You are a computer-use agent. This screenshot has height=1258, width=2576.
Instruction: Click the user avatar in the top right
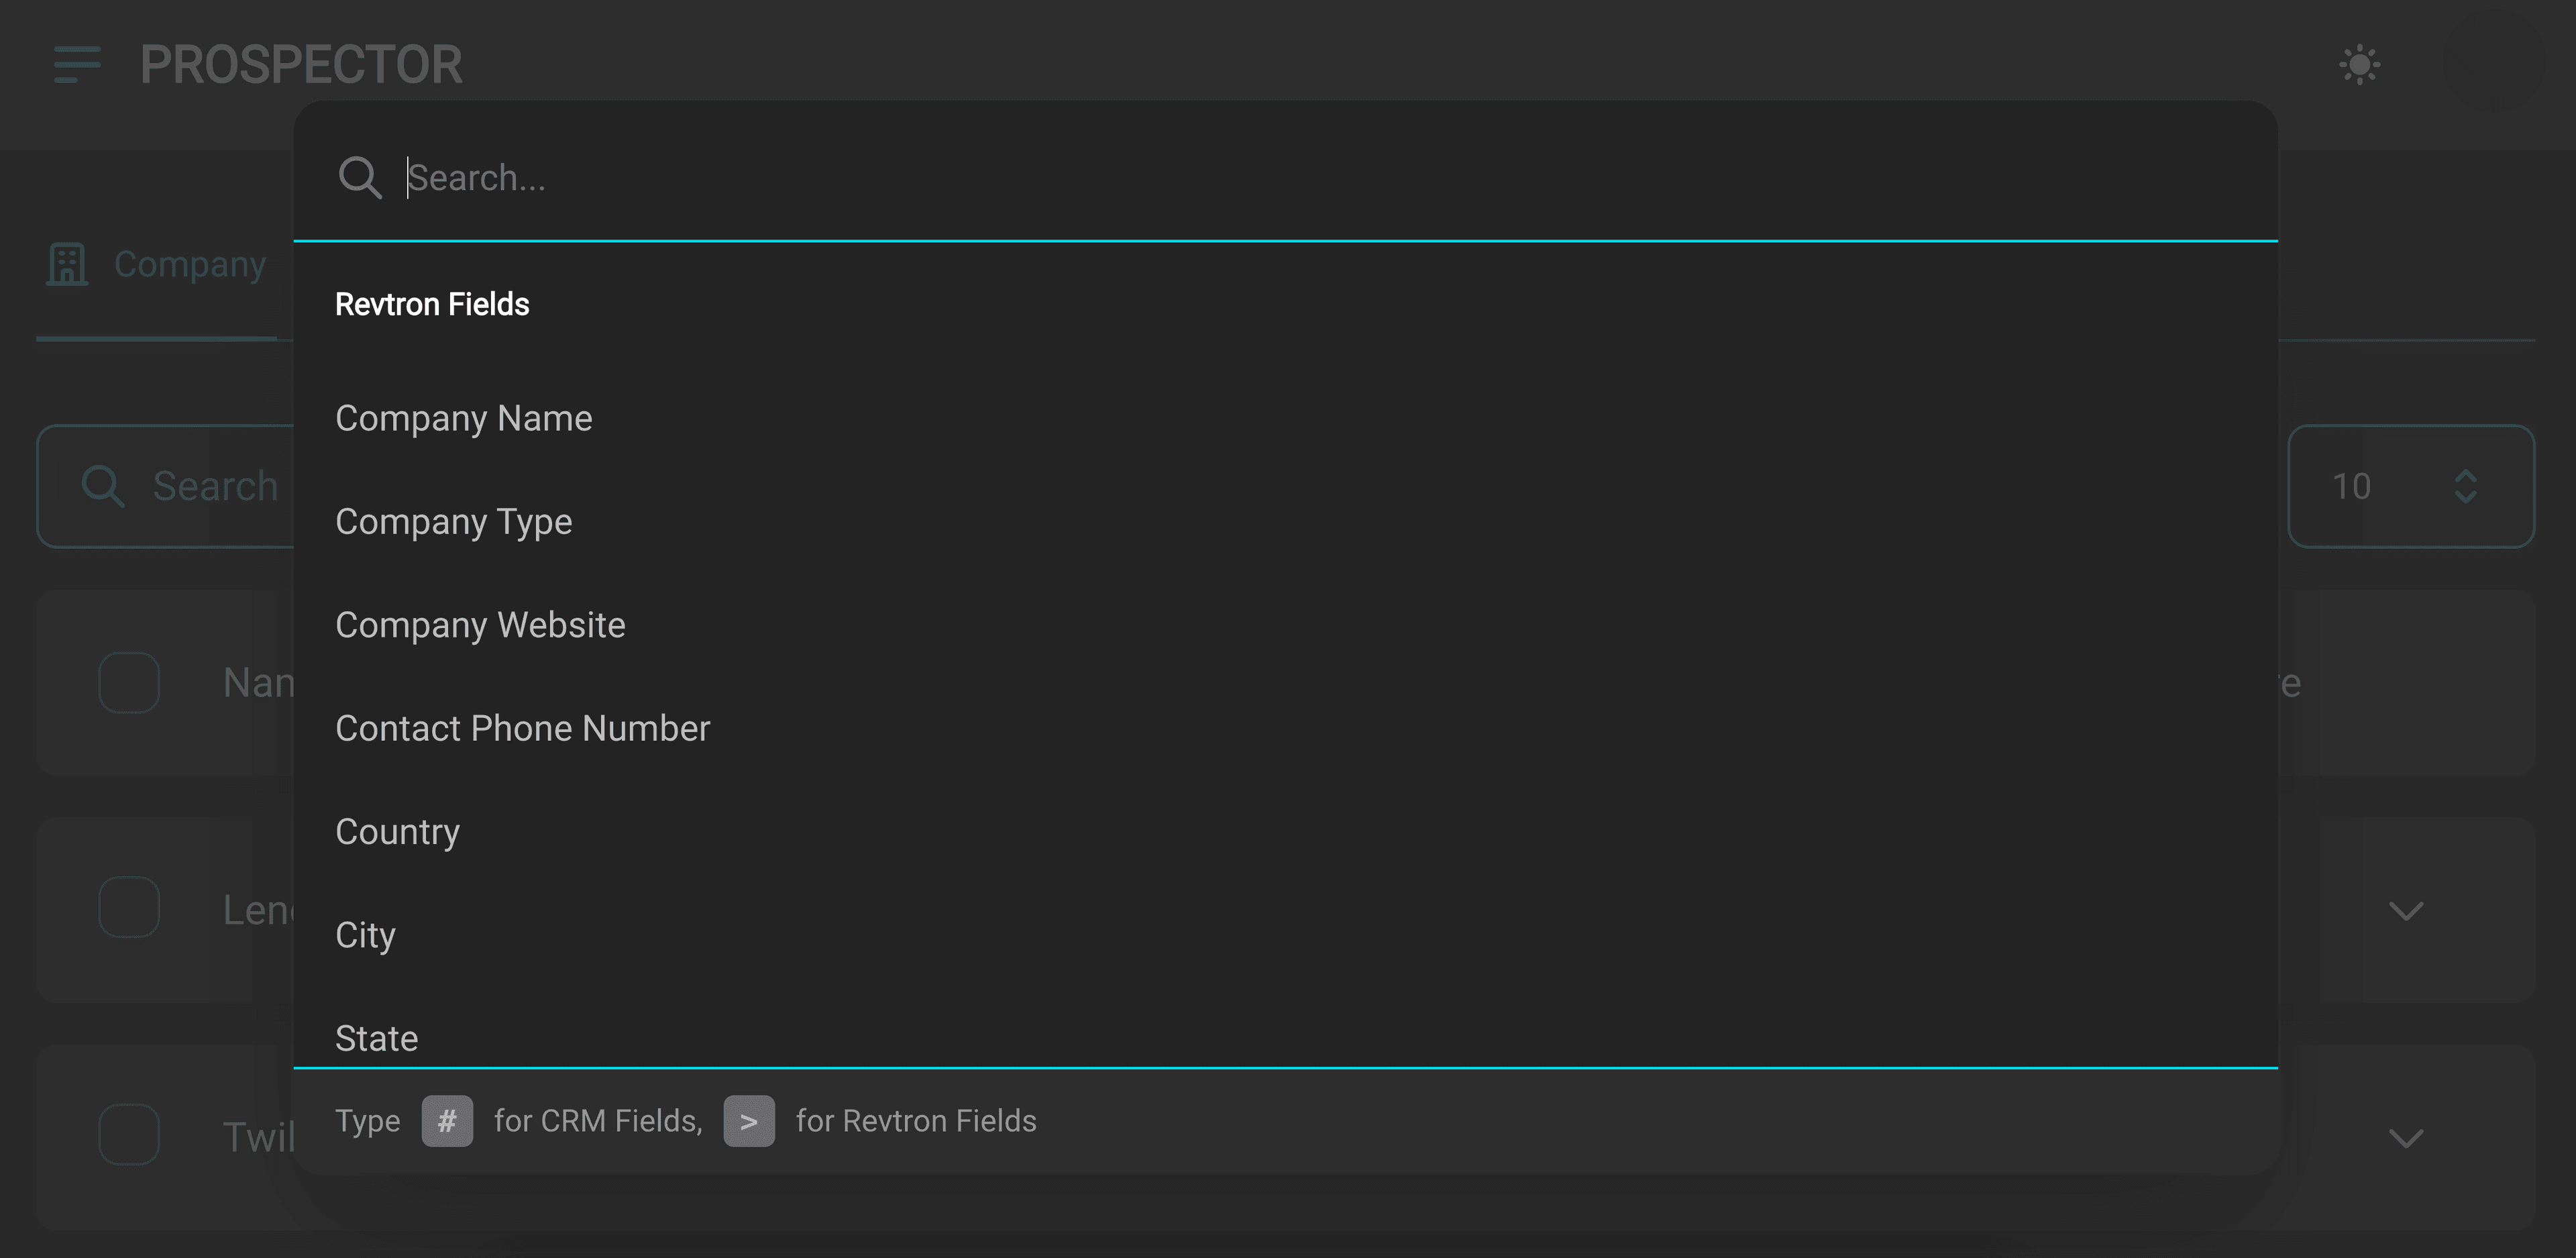pos(2494,62)
